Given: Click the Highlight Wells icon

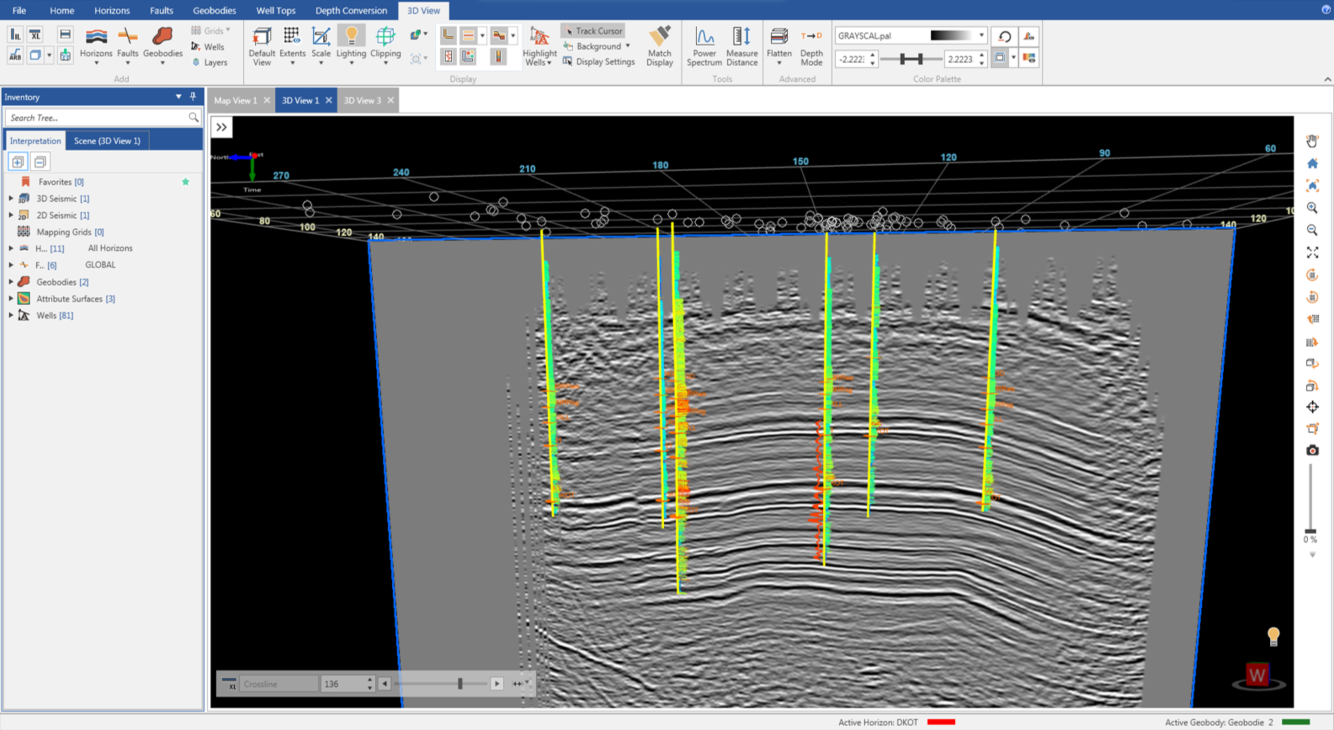Looking at the screenshot, I should pyautogui.click(x=539, y=47).
